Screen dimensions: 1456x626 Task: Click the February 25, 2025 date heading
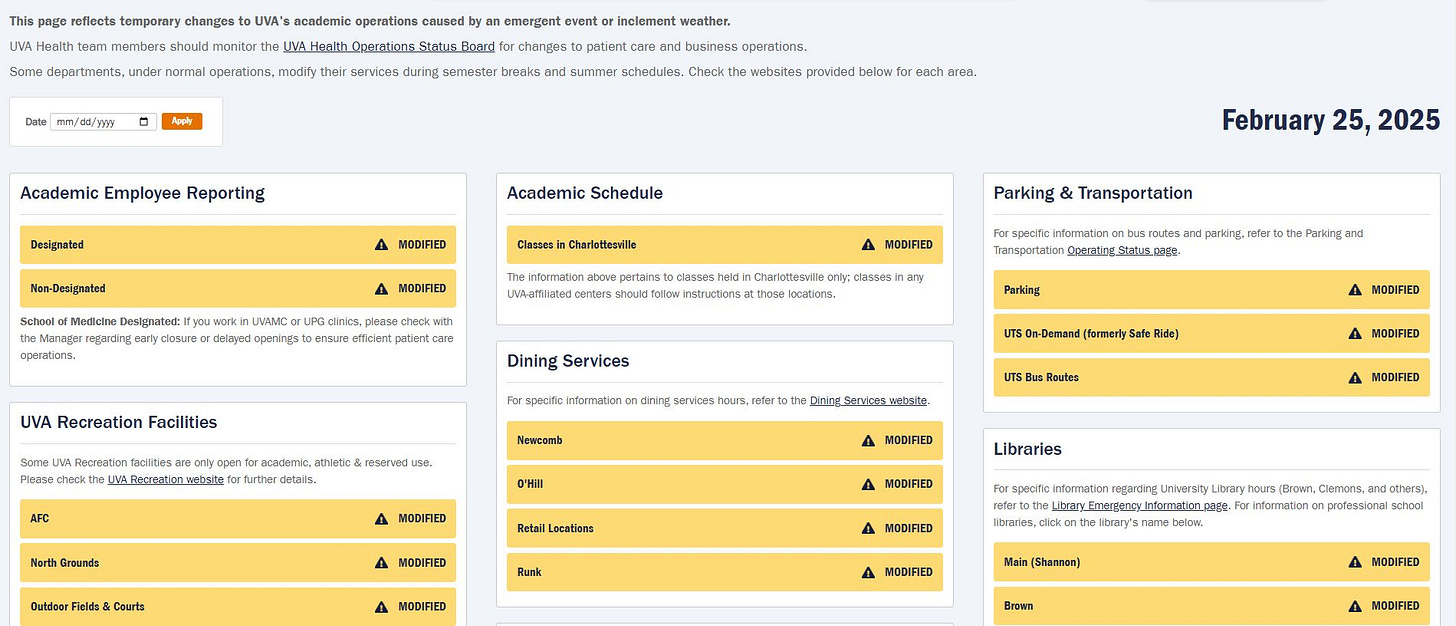tap(1331, 120)
